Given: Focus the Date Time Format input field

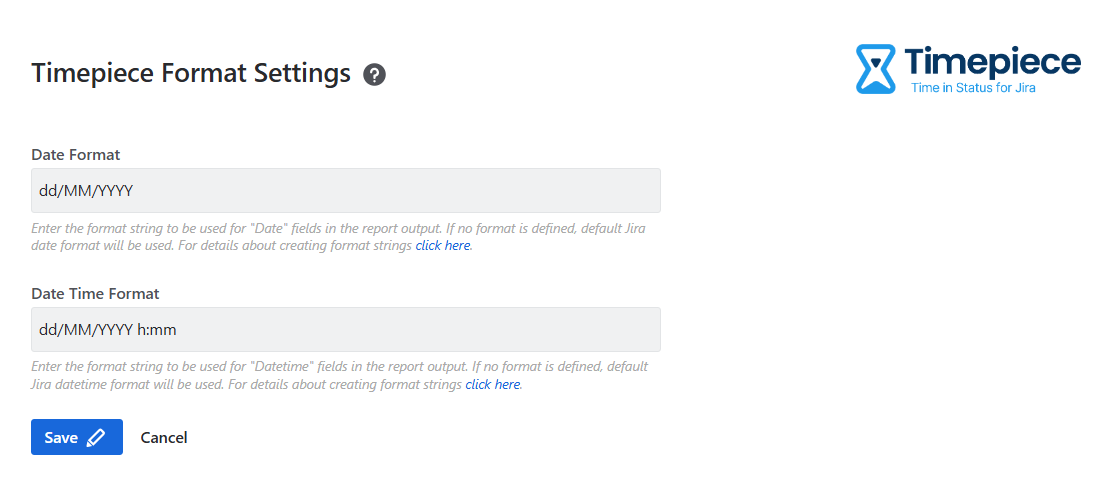Looking at the screenshot, I should 345,329.
